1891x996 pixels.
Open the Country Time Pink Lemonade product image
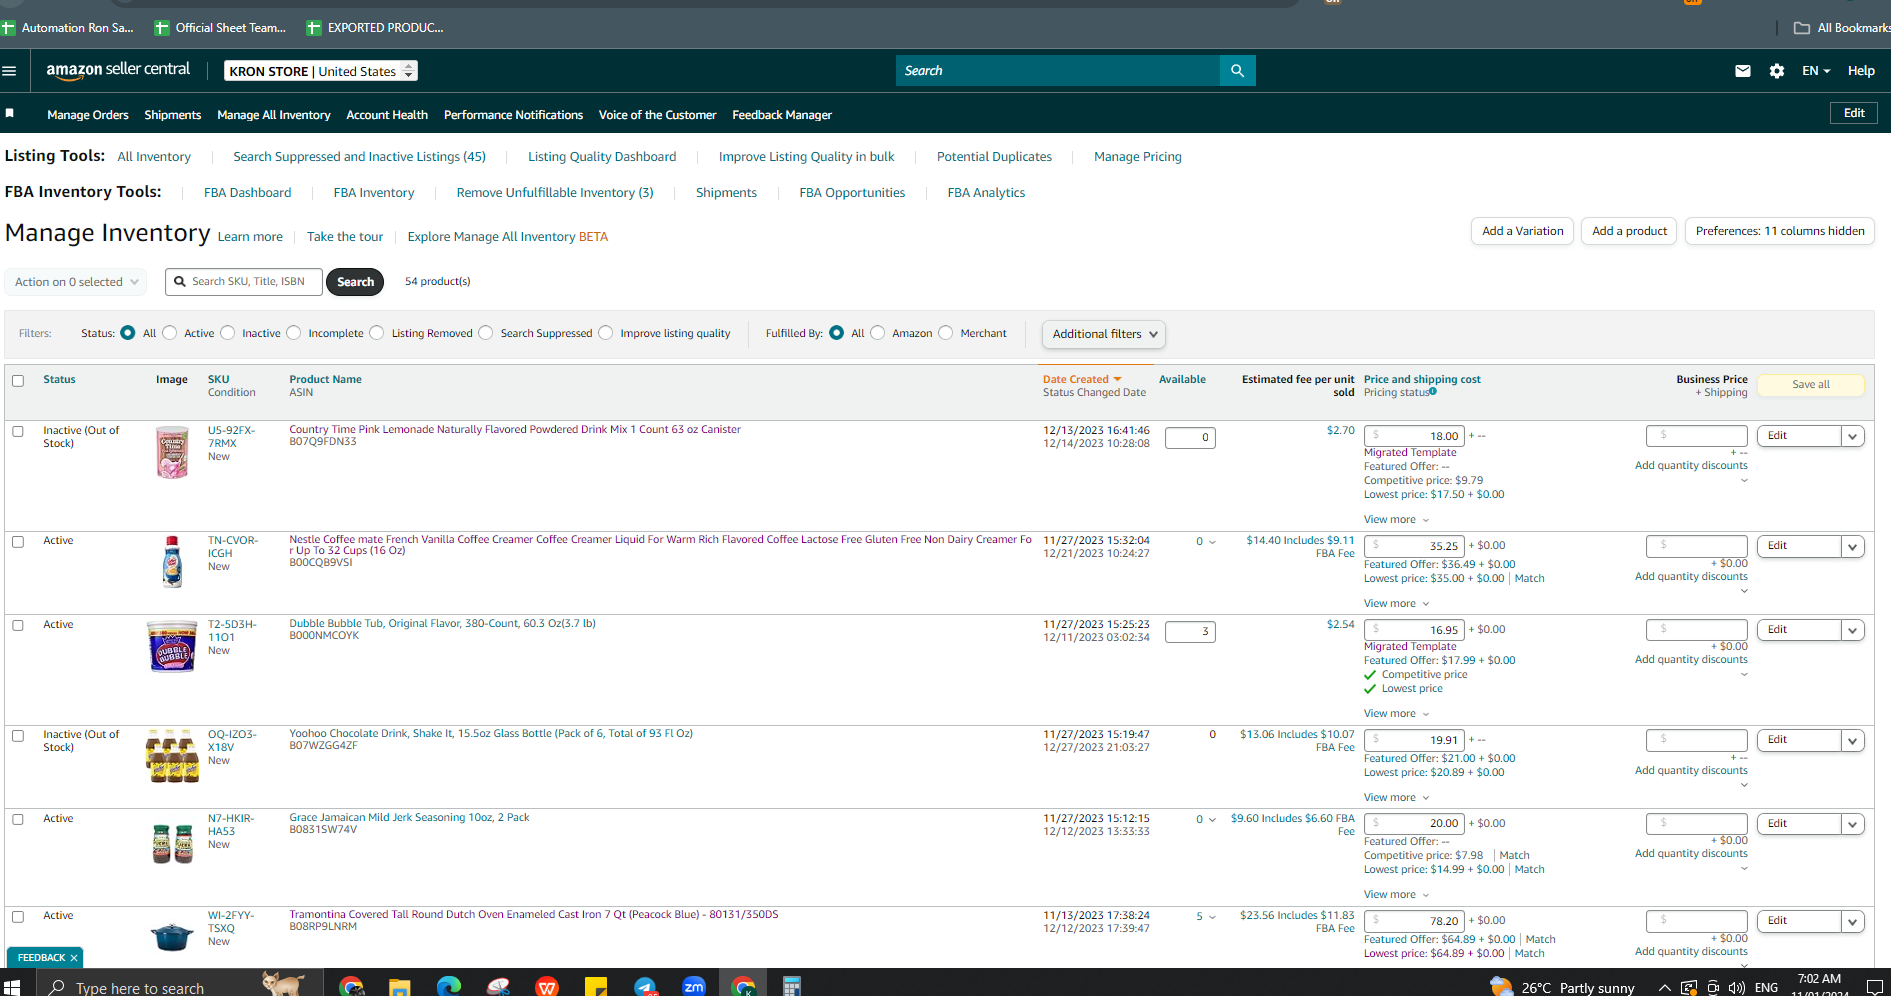coord(172,452)
